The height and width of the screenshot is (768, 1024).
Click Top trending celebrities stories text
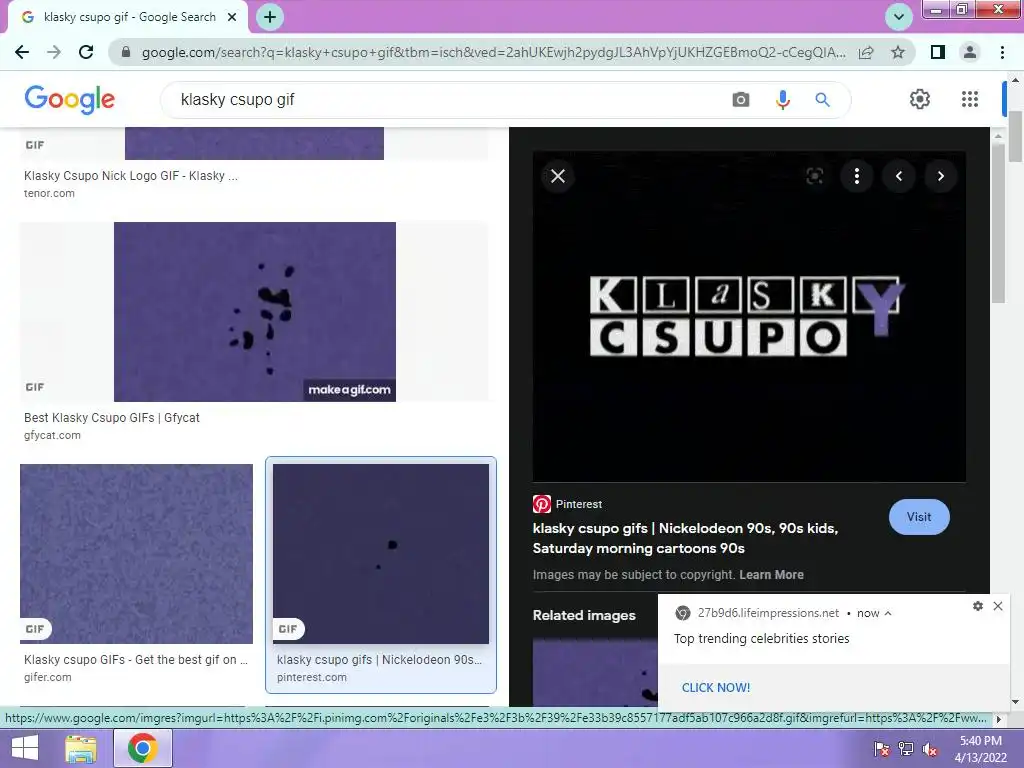point(761,639)
